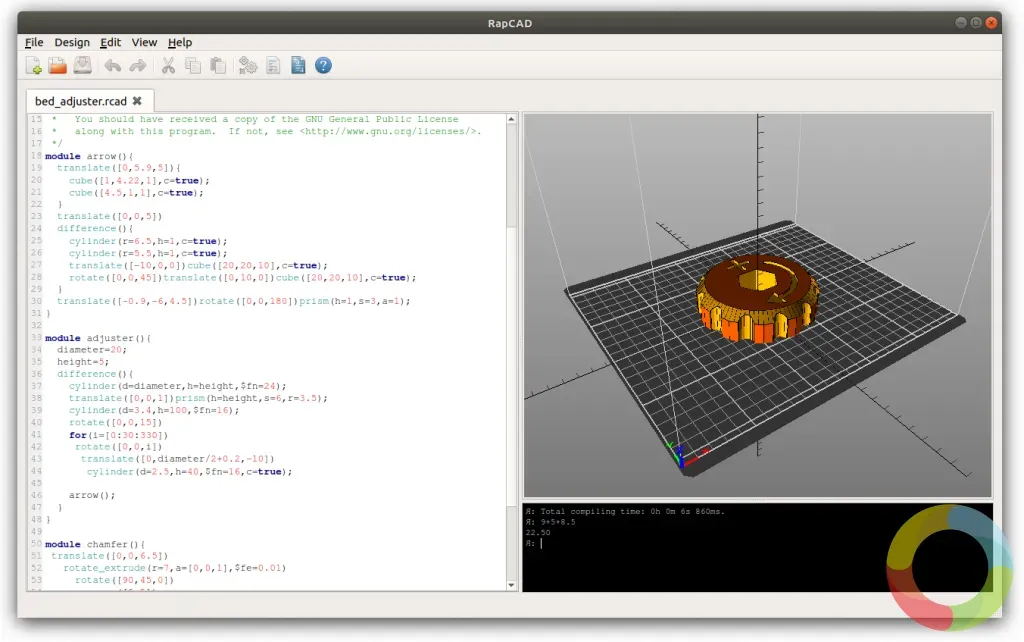Open the Help menu
Screen dimensions: 1024x642
[180, 42]
